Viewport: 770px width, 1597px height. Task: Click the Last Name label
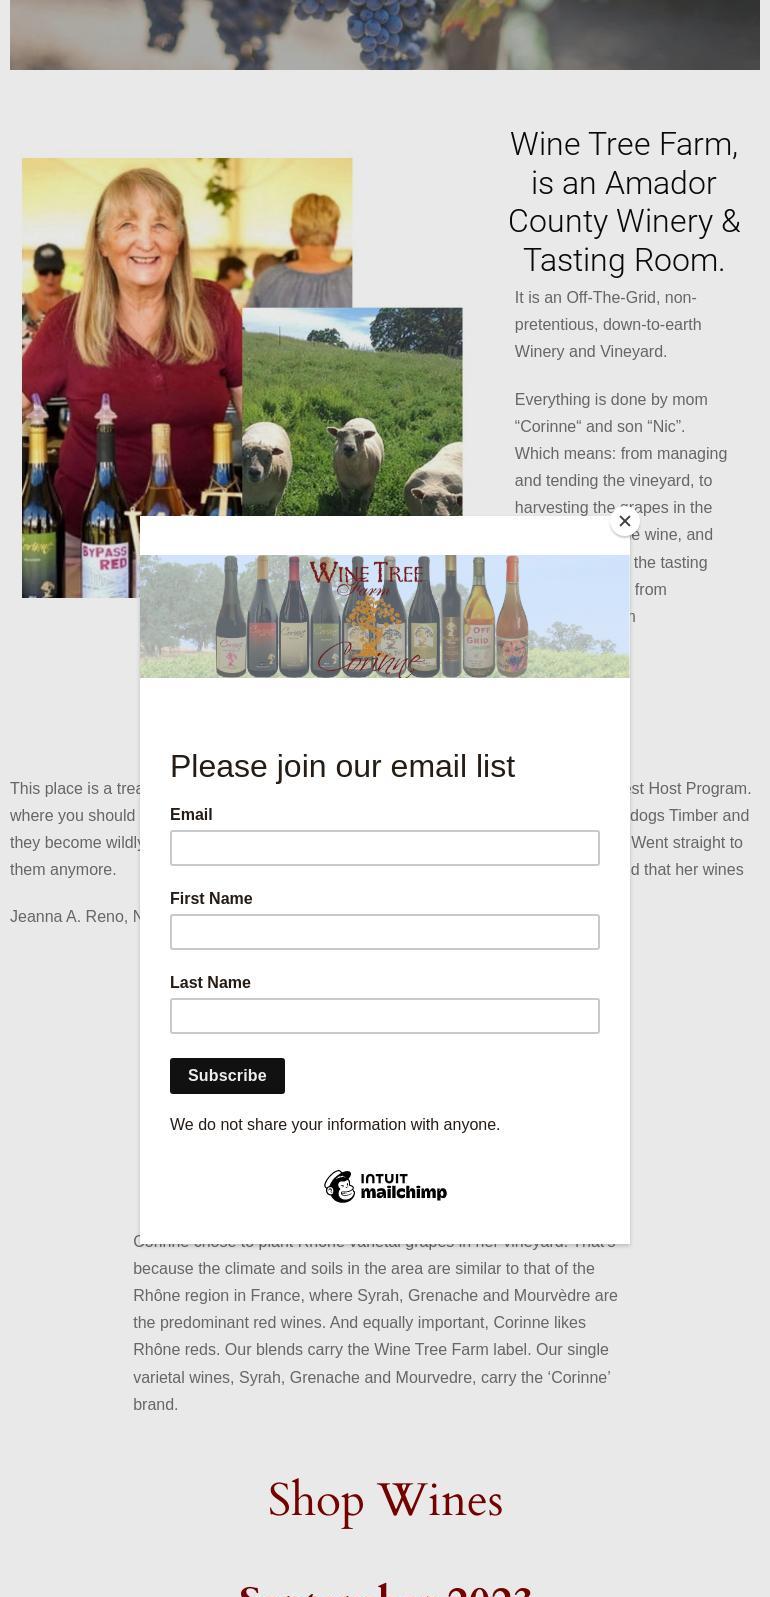point(210,983)
